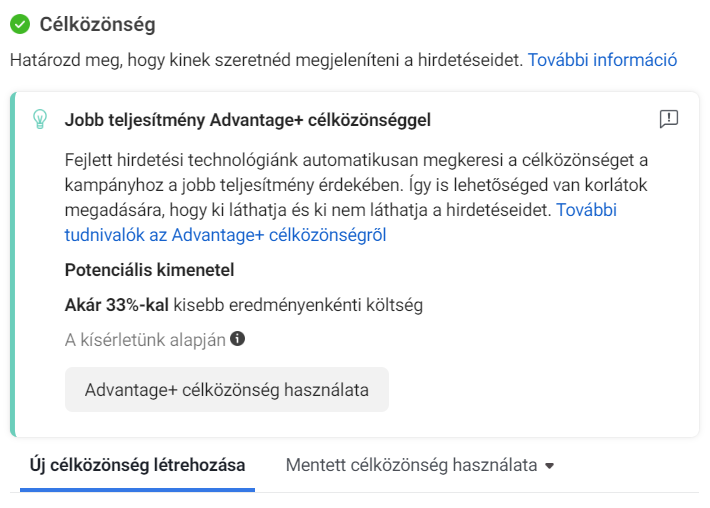Click the 'Célközönség' section heading

tap(97, 24)
